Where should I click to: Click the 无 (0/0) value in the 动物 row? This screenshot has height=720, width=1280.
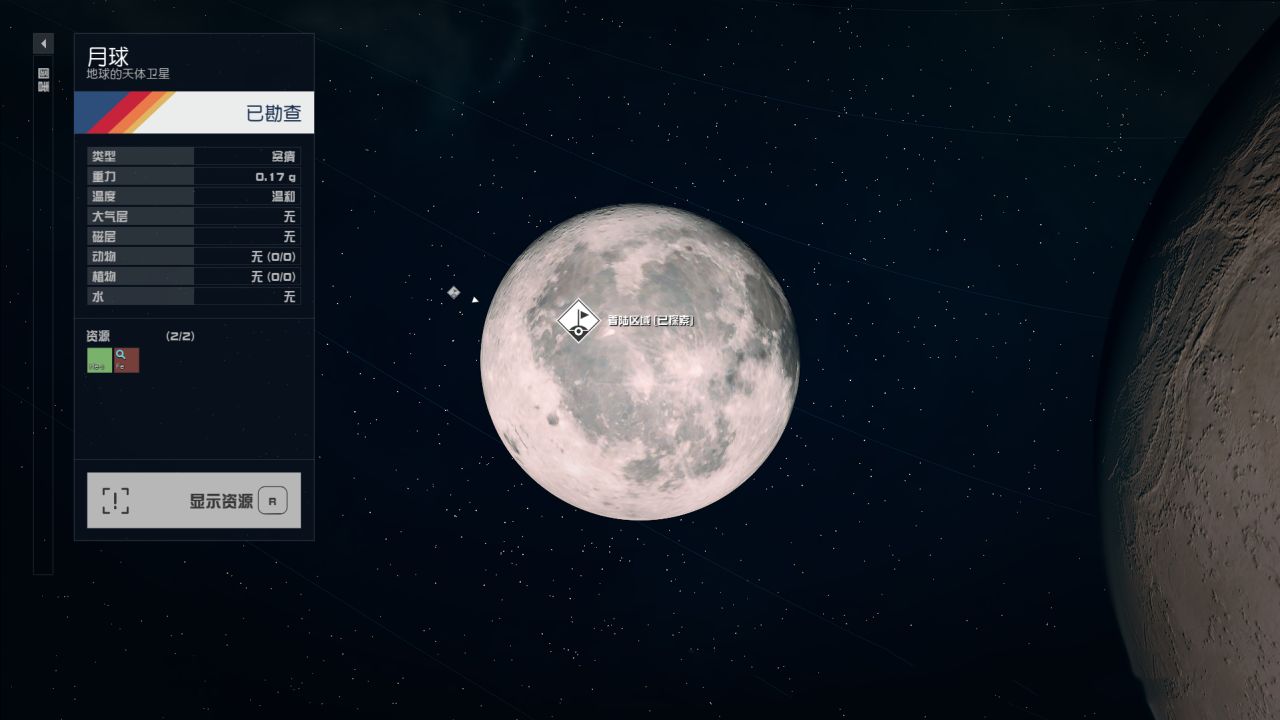pyautogui.click(x=273, y=256)
